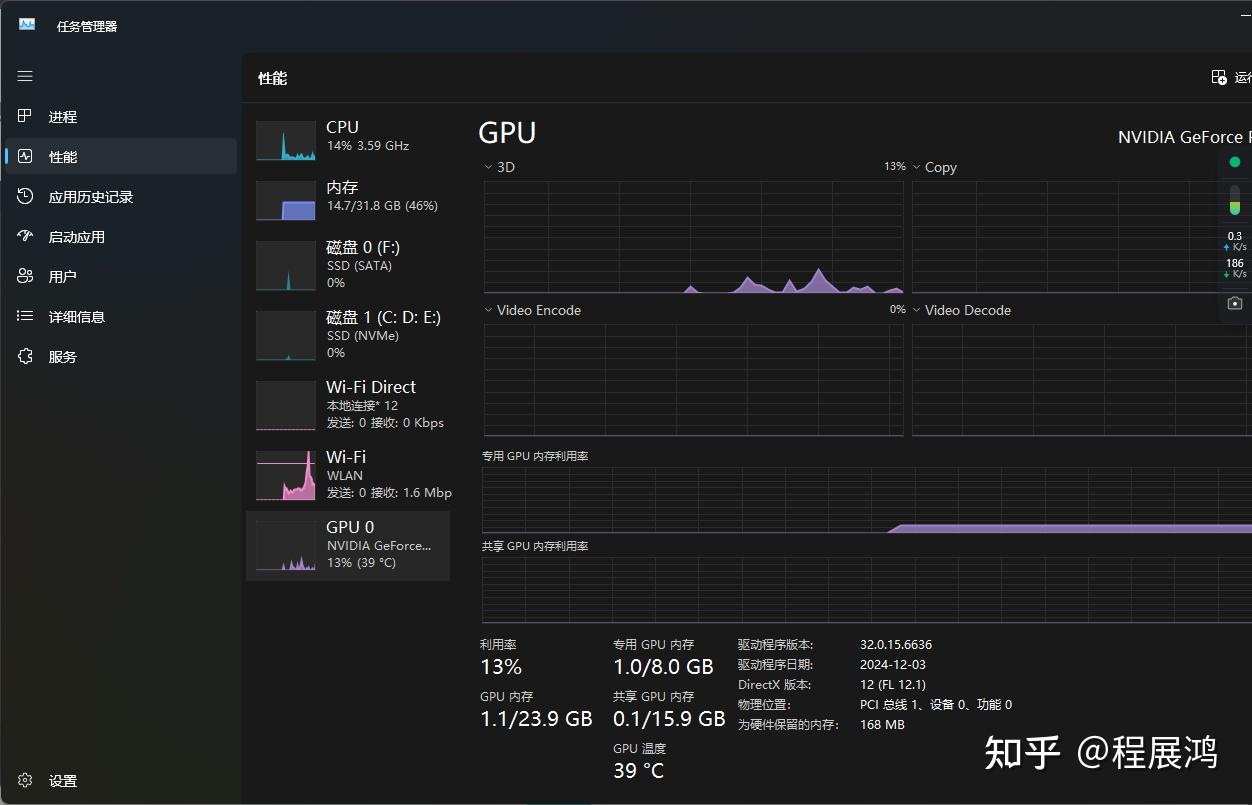Screen dimensions: 1252x805
Task: Click the 0.1/15.9 GB shared memory value
Action: 669,719
